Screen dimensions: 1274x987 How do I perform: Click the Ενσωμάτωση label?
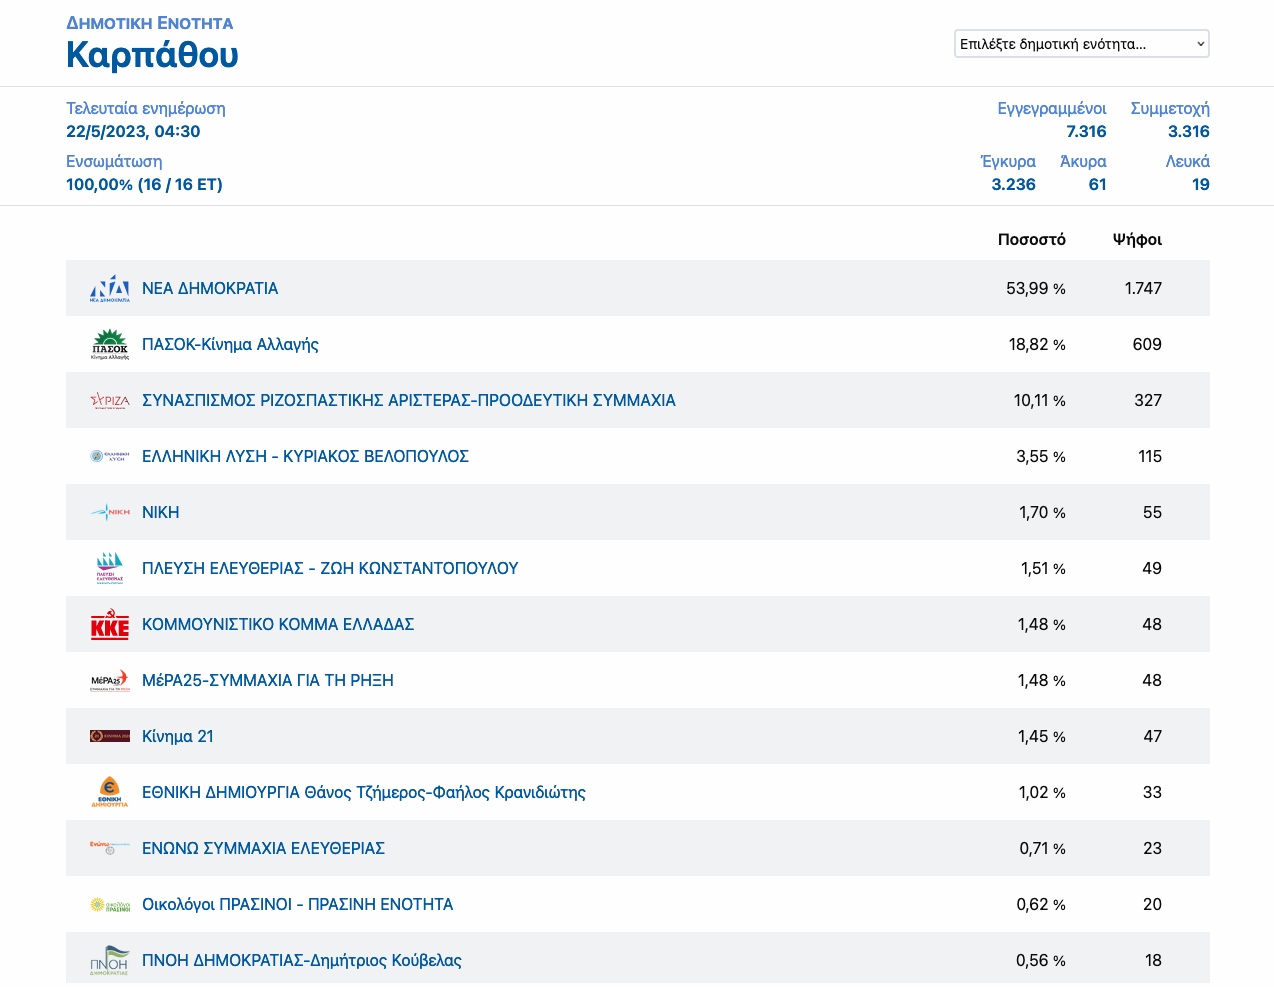pos(114,161)
